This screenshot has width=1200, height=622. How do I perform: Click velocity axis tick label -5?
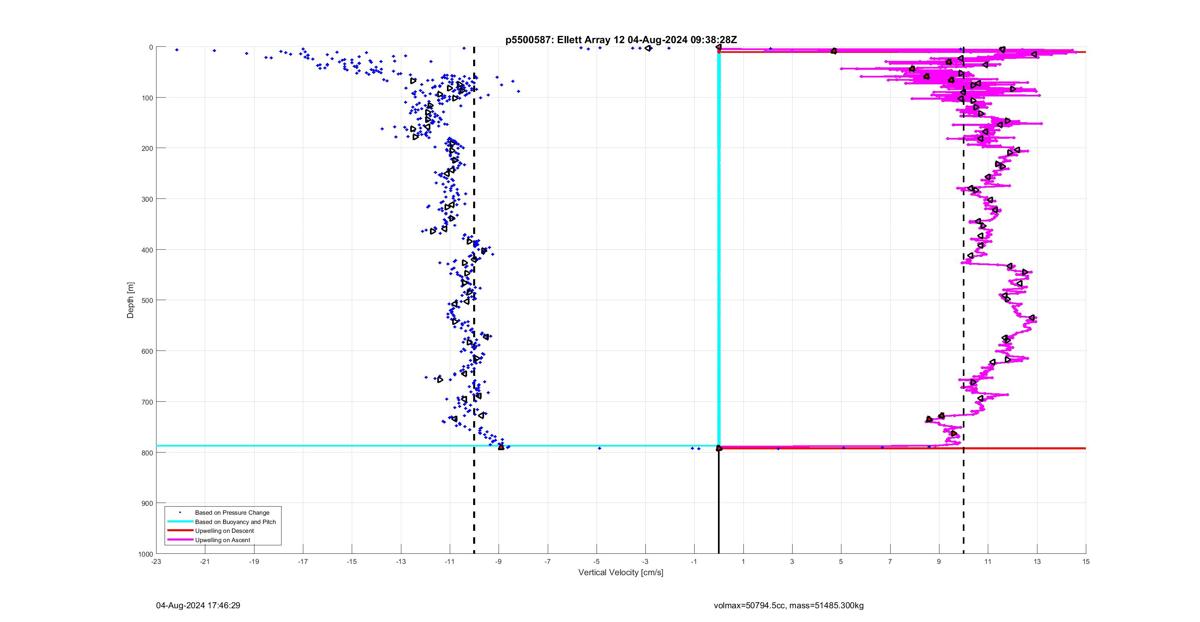(x=597, y=562)
